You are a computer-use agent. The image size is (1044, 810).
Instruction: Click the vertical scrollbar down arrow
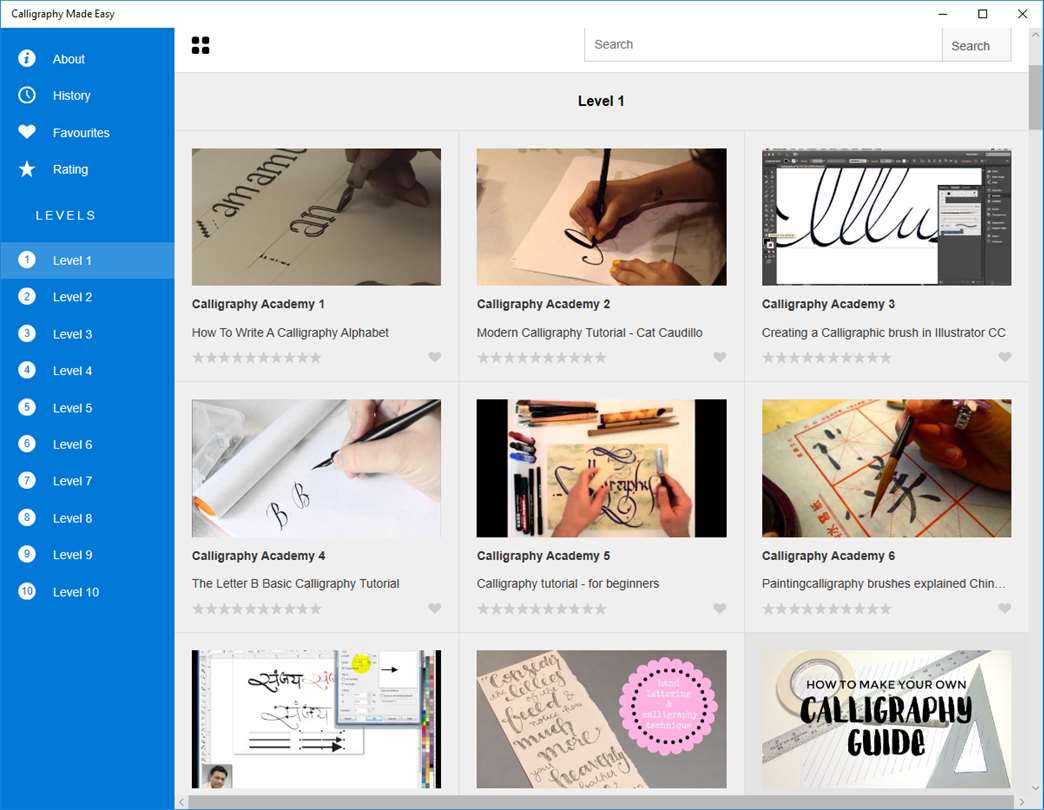click(x=1035, y=788)
